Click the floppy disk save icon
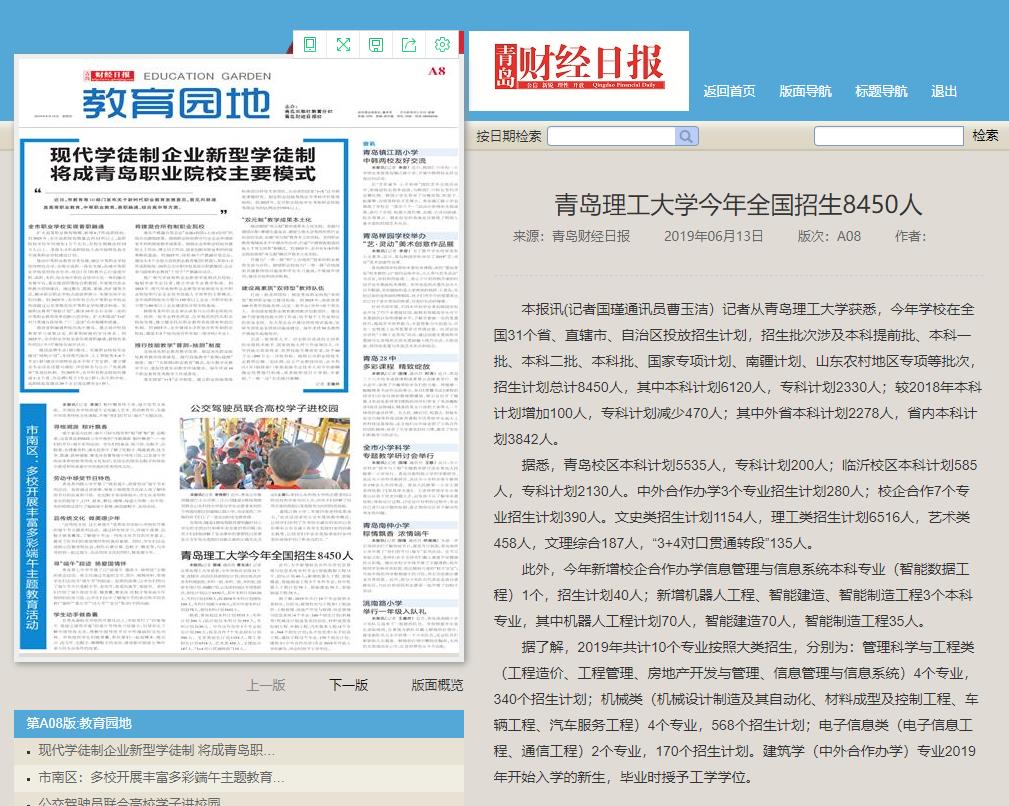1009x806 pixels. click(376, 44)
